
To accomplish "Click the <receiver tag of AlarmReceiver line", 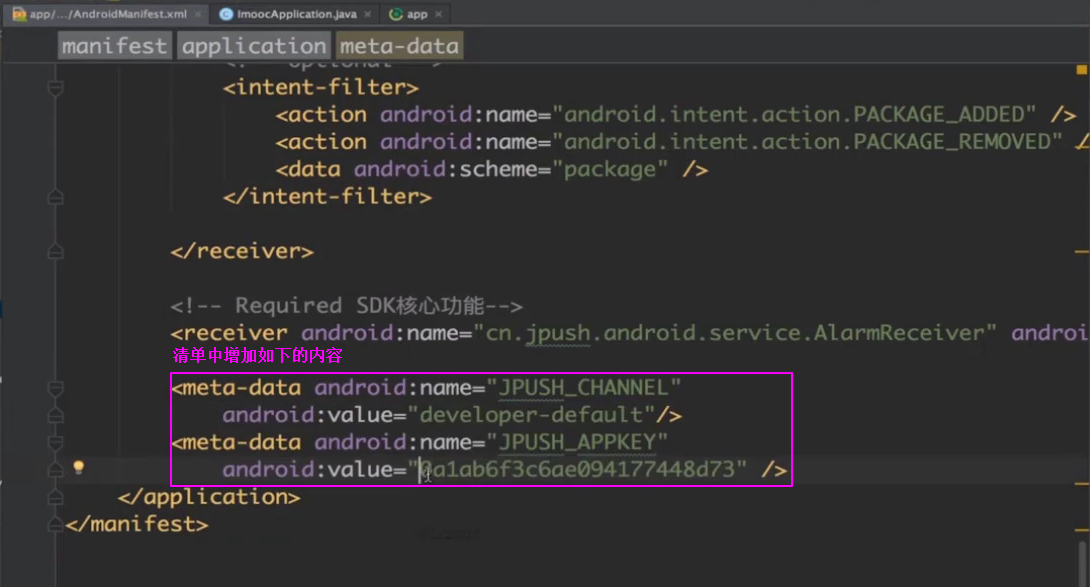I will pos(229,333).
